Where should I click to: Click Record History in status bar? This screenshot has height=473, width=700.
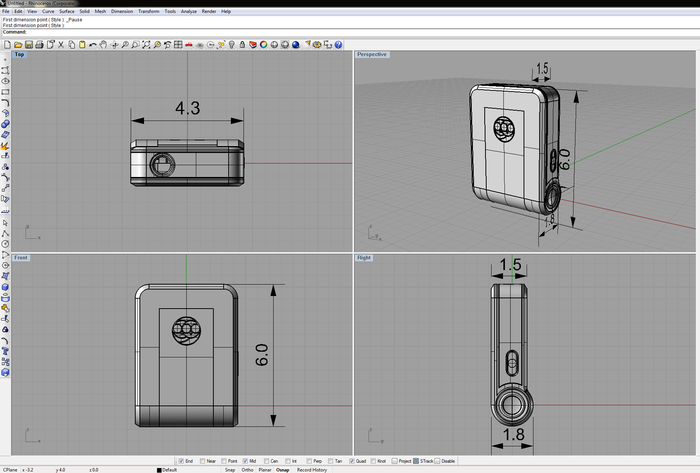(x=312, y=470)
